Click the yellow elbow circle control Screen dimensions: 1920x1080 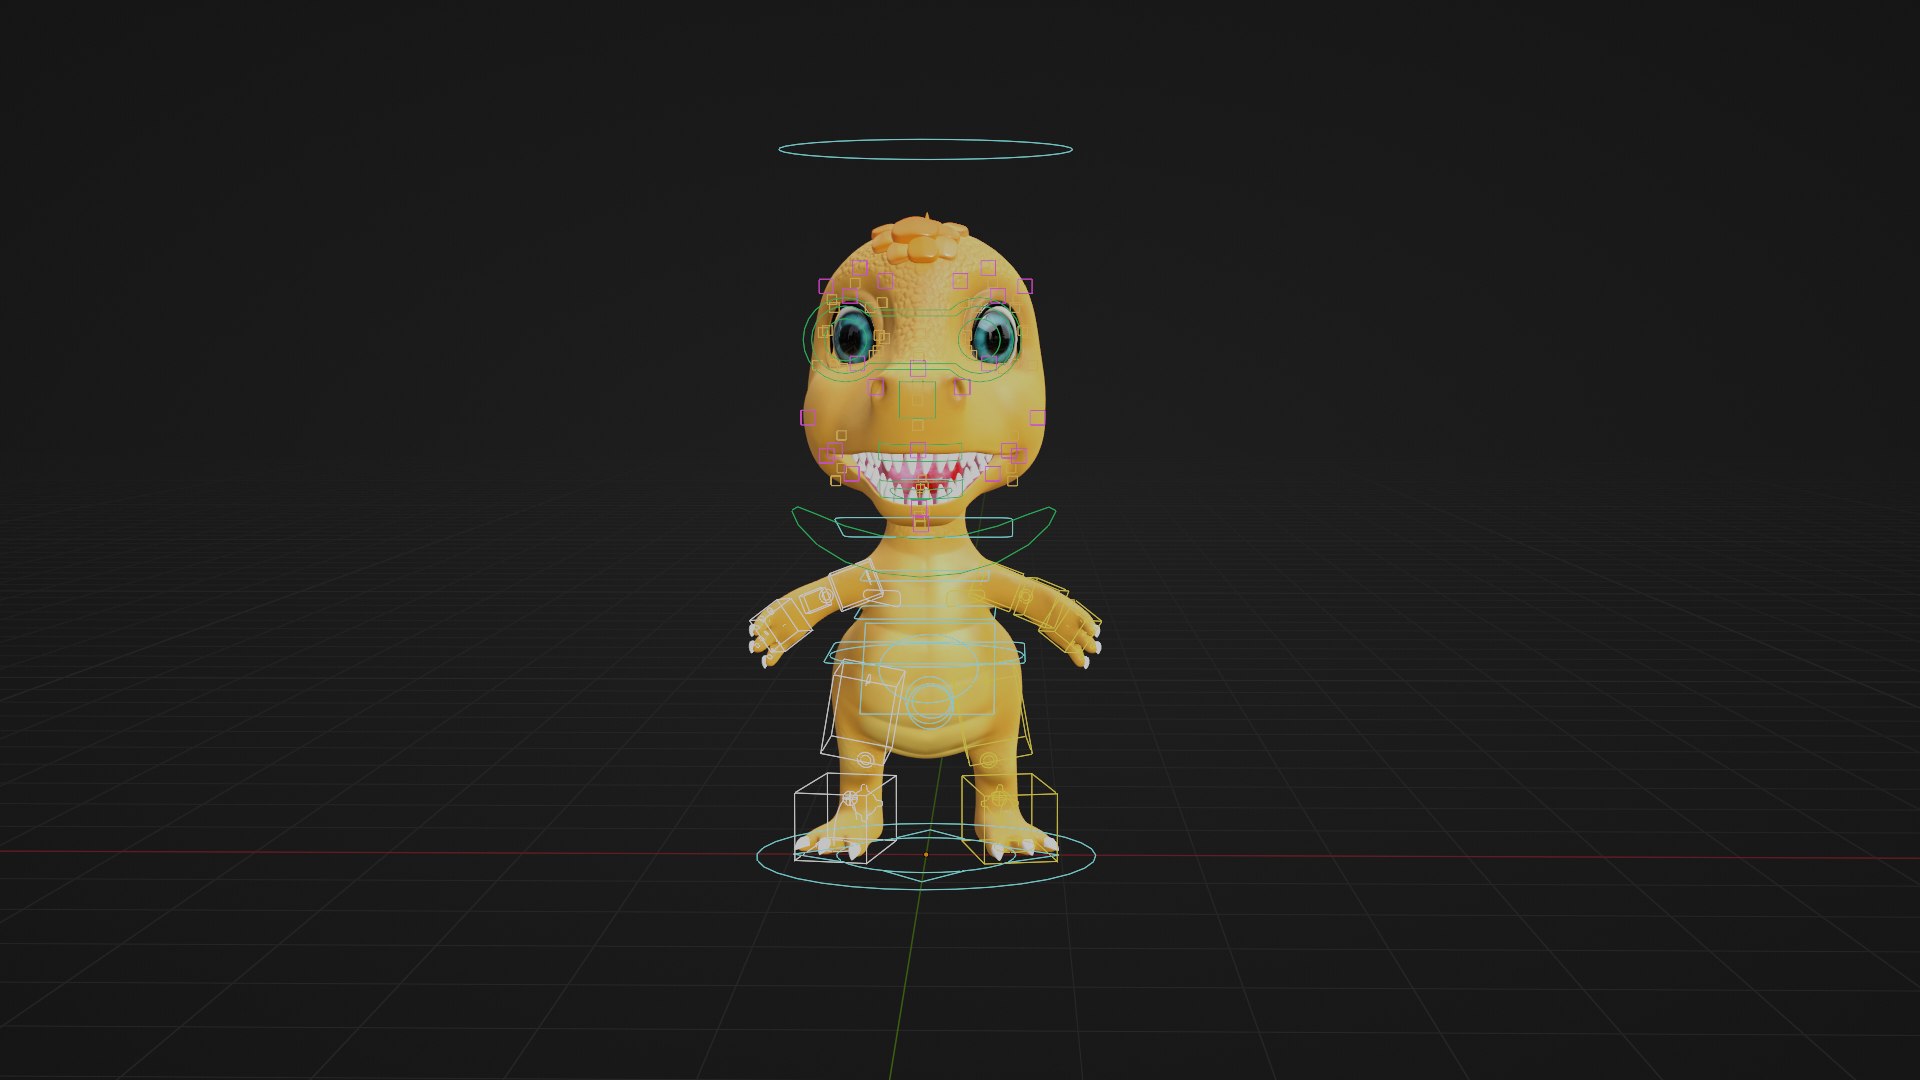tap(1024, 596)
